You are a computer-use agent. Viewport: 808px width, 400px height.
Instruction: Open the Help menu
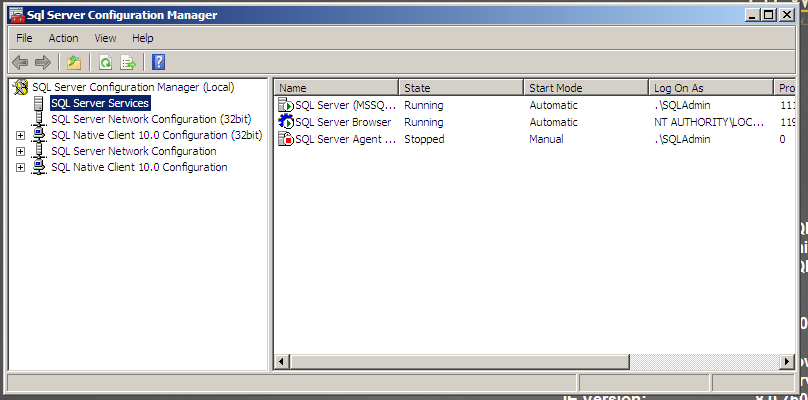(x=143, y=38)
